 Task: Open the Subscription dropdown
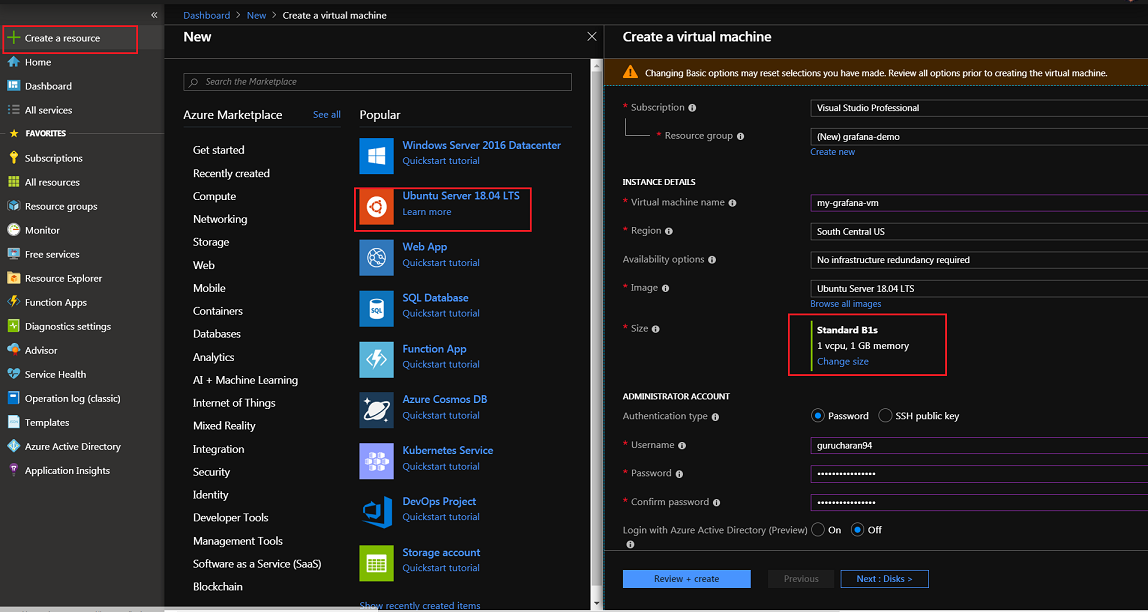pos(979,108)
